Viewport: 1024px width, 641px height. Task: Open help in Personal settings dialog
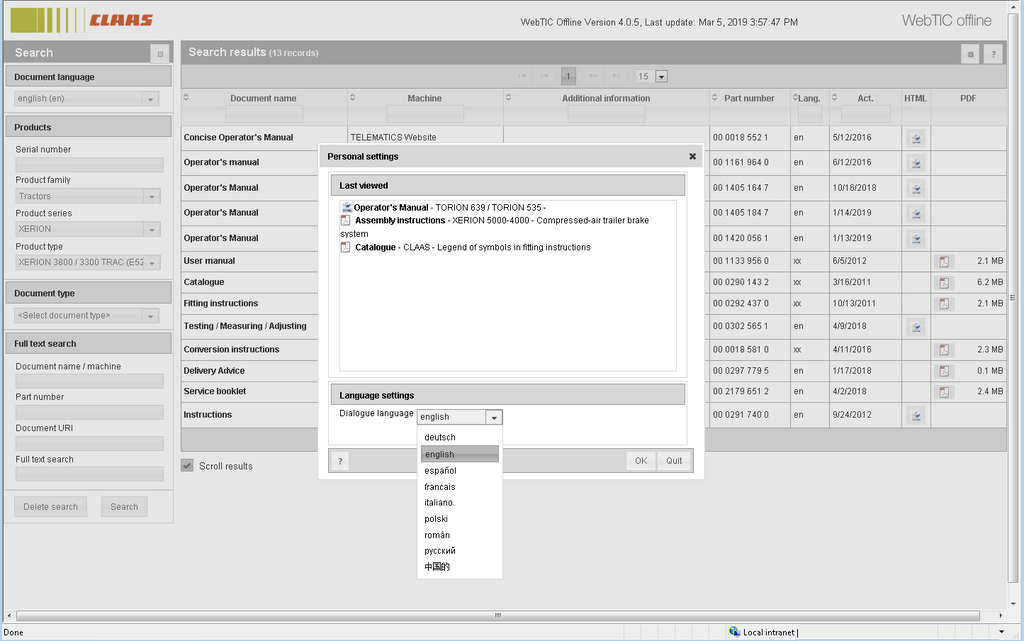coord(340,461)
